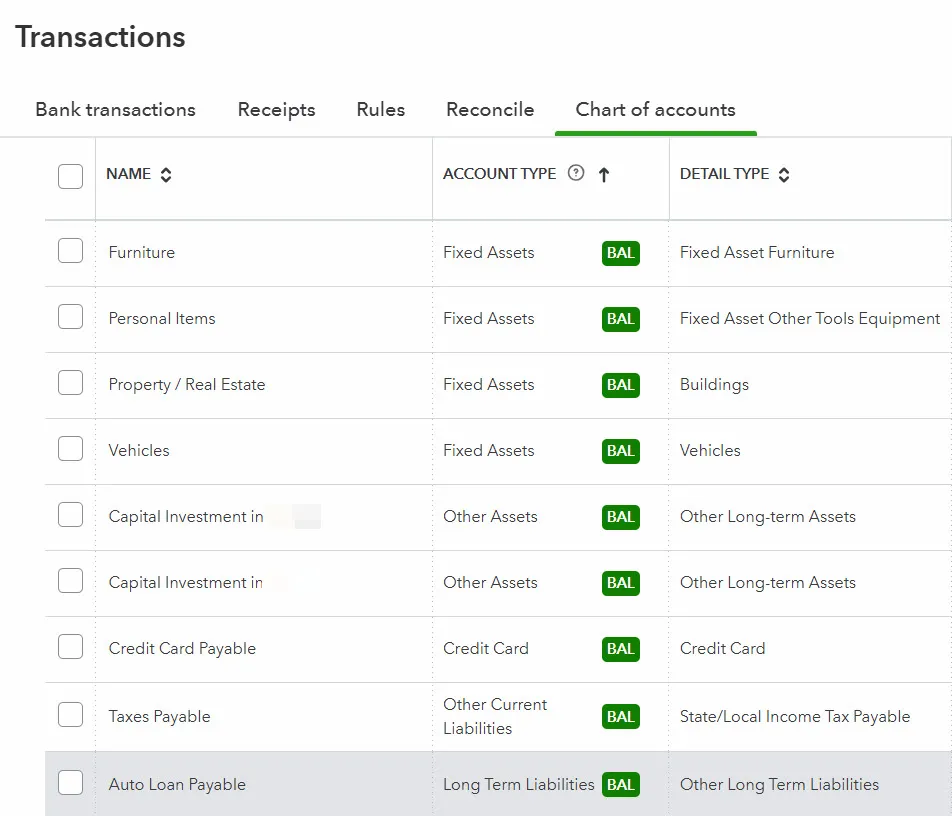Select the Vehicles row checkbox
This screenshot has height=816, width=952.
pyautogui.click(x=70, y=449)
